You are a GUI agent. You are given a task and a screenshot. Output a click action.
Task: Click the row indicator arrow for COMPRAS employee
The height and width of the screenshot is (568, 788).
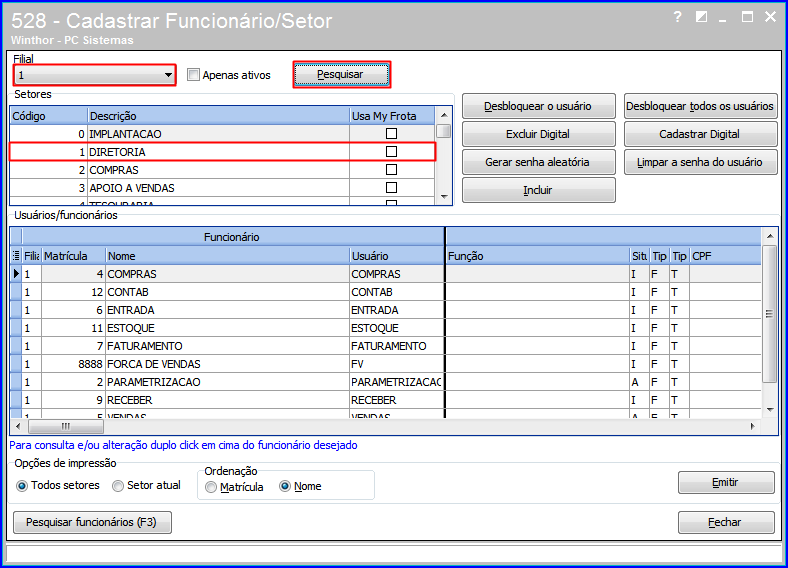tap(16, 274)
